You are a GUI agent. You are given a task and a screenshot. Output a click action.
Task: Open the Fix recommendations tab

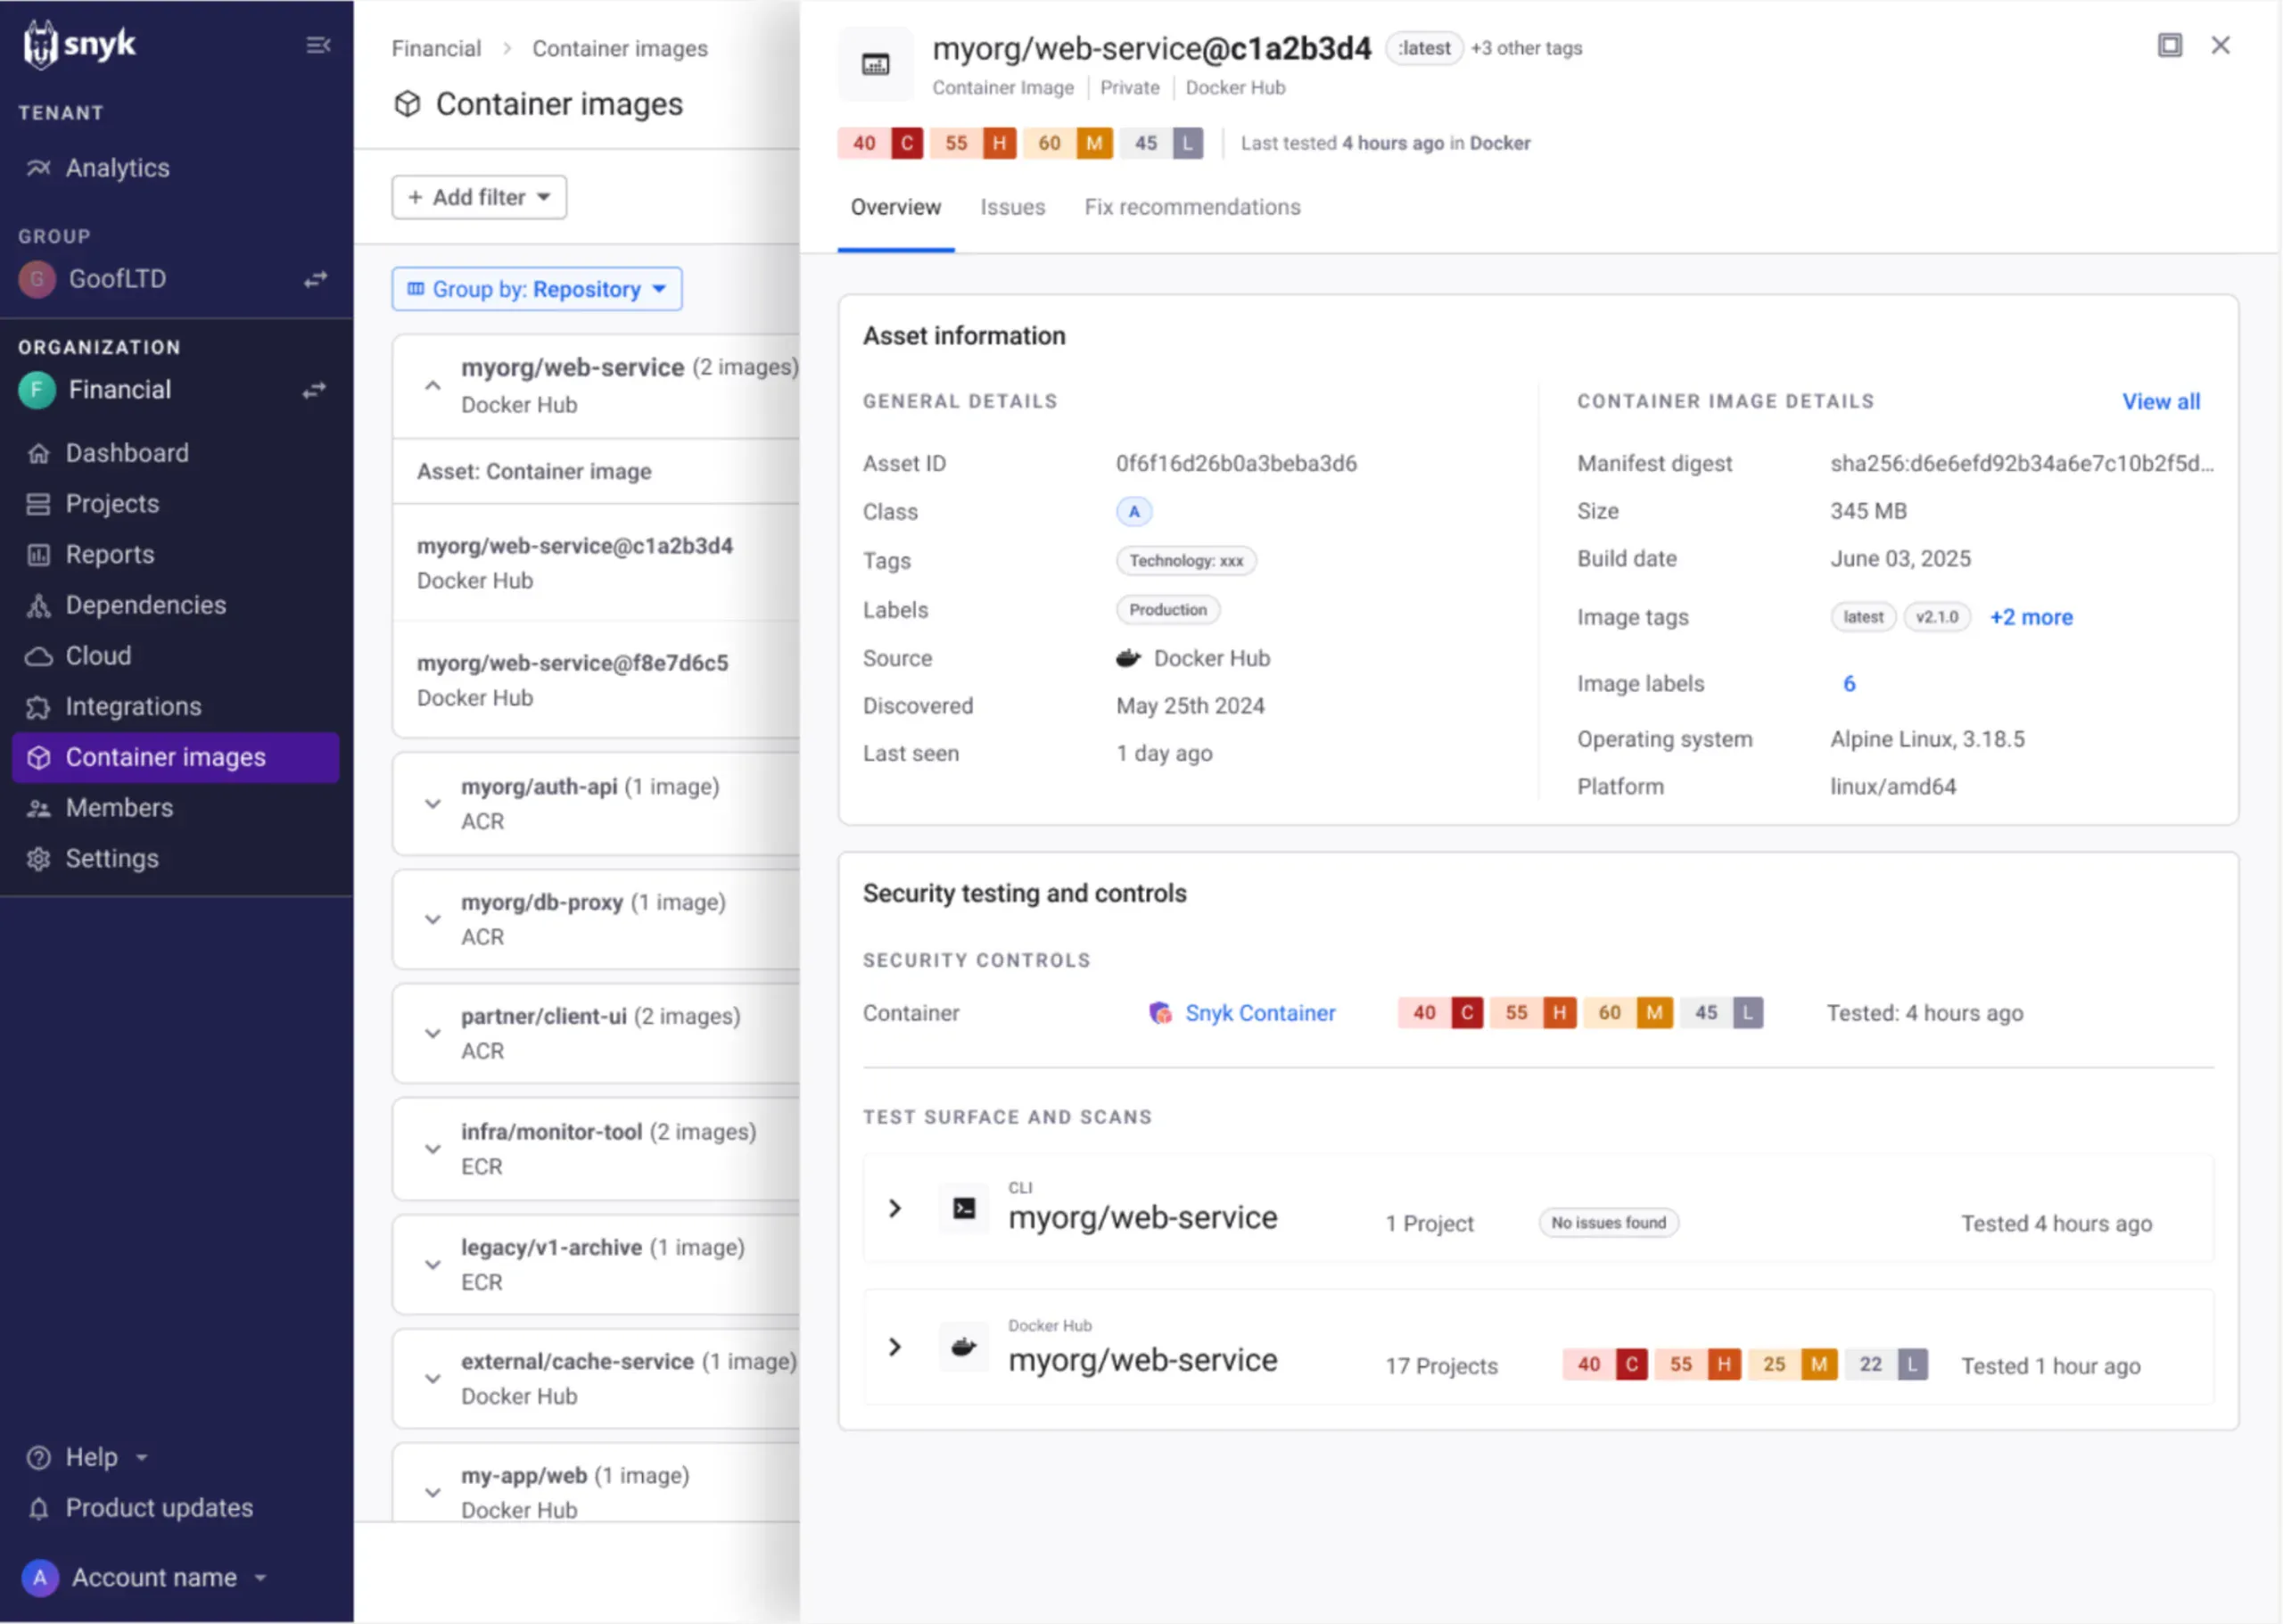pyautogui.click(x=1192, y=207)
